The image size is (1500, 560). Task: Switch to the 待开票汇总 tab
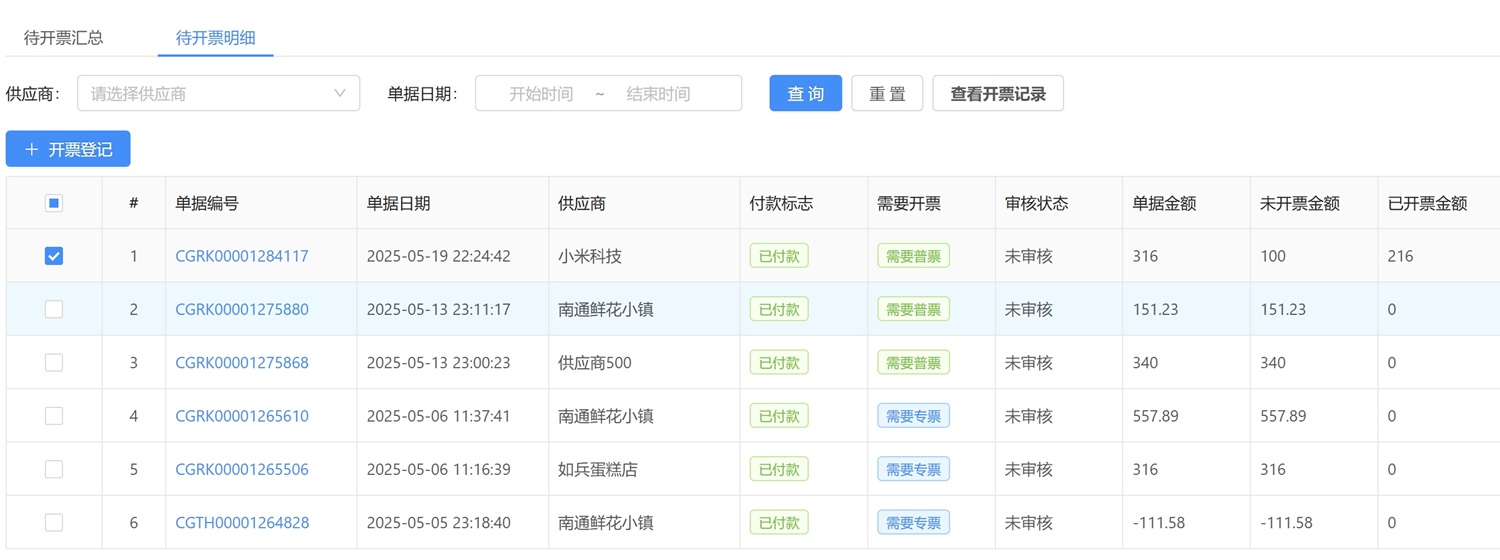coord(64,38)
